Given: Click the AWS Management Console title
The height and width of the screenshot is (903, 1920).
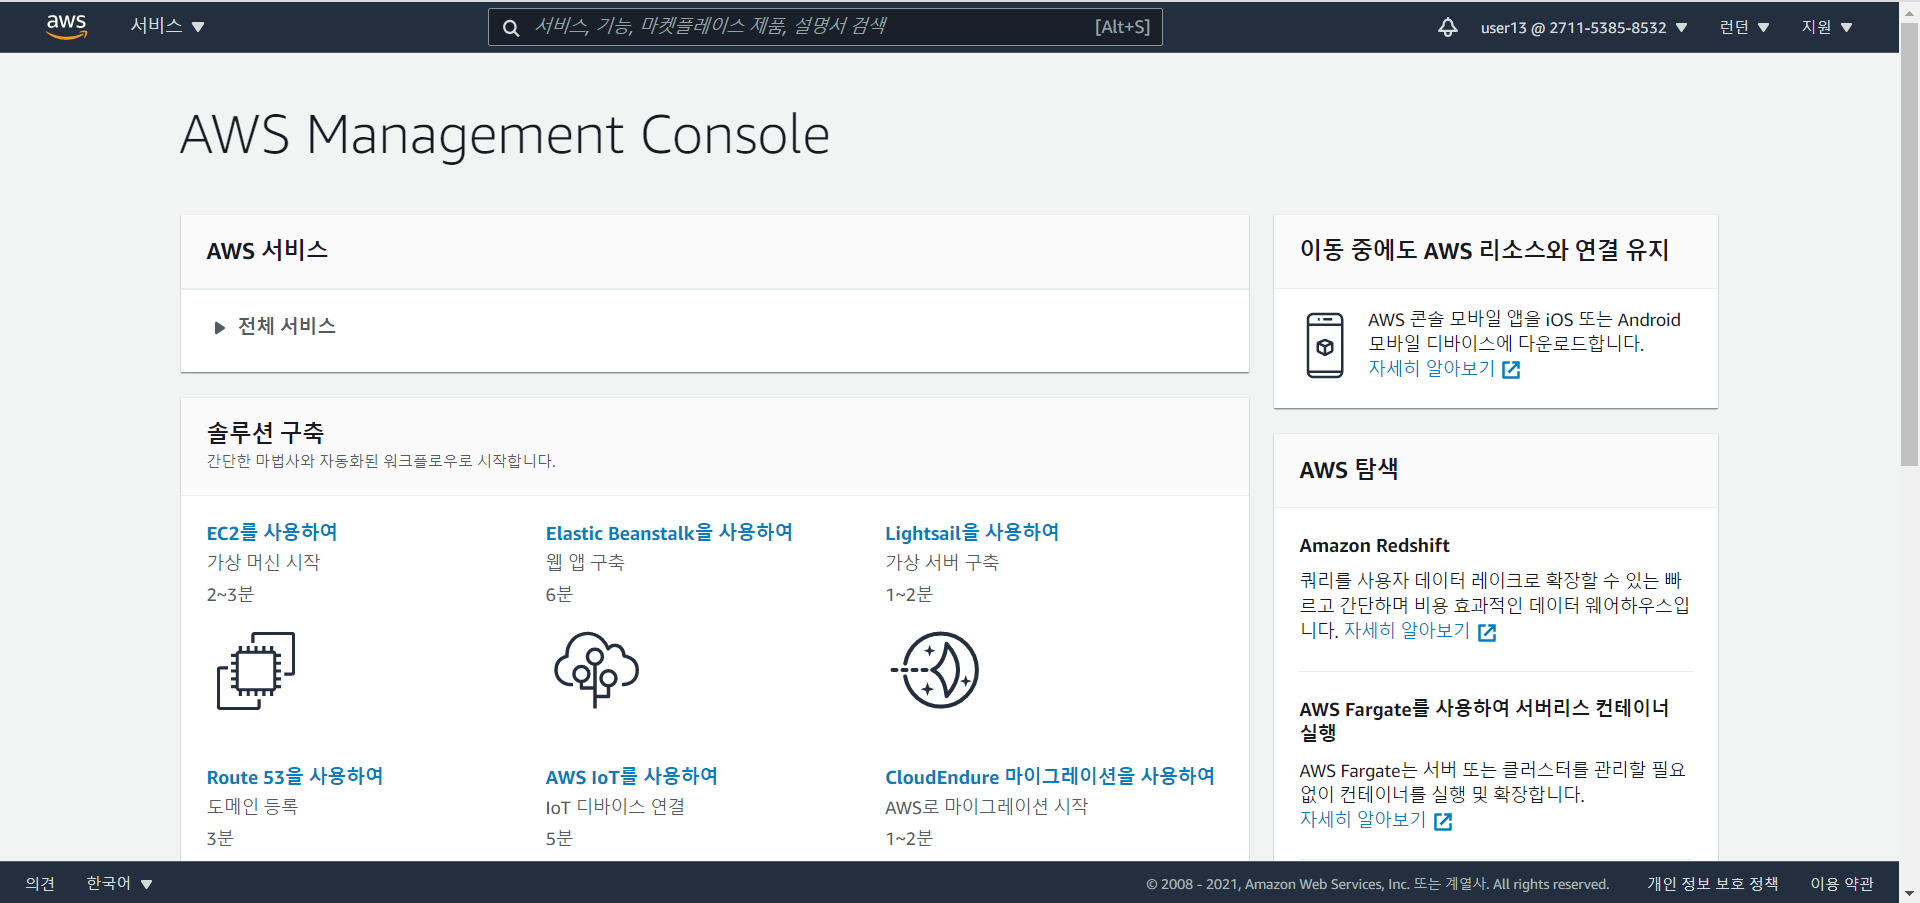Looking at the screenshot, I should point(505,134).
